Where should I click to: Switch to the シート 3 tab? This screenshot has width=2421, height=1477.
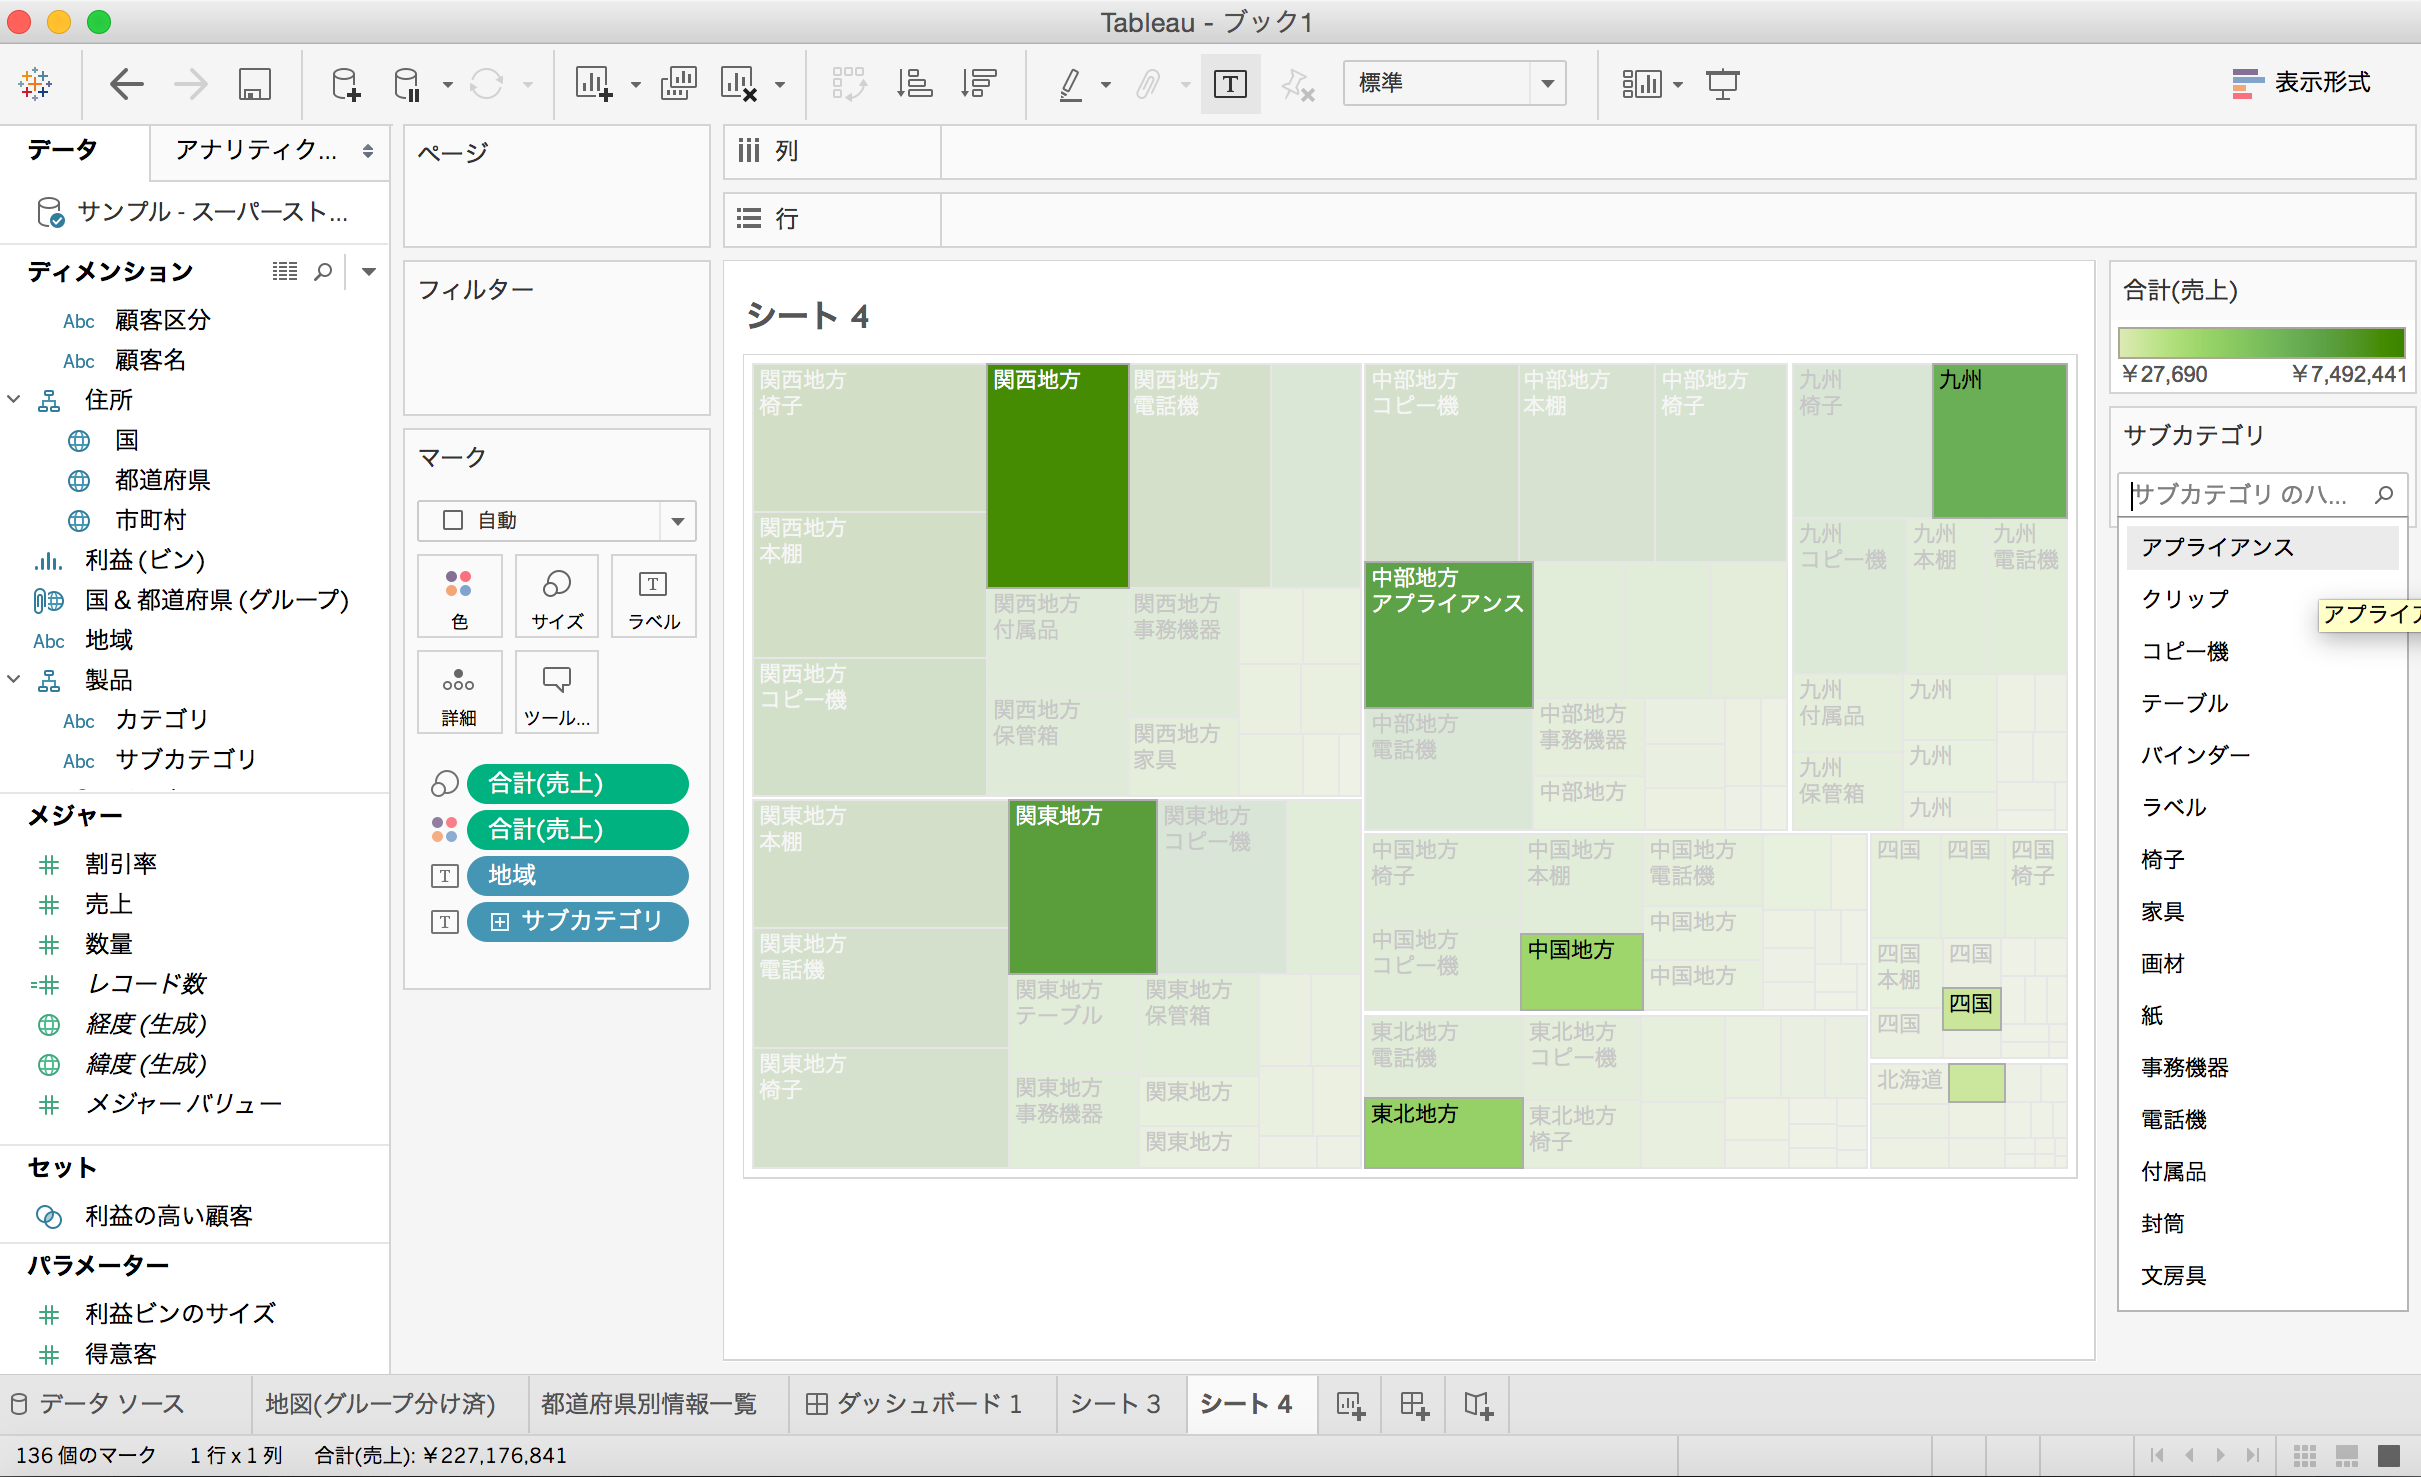tap(1116, 1404)
